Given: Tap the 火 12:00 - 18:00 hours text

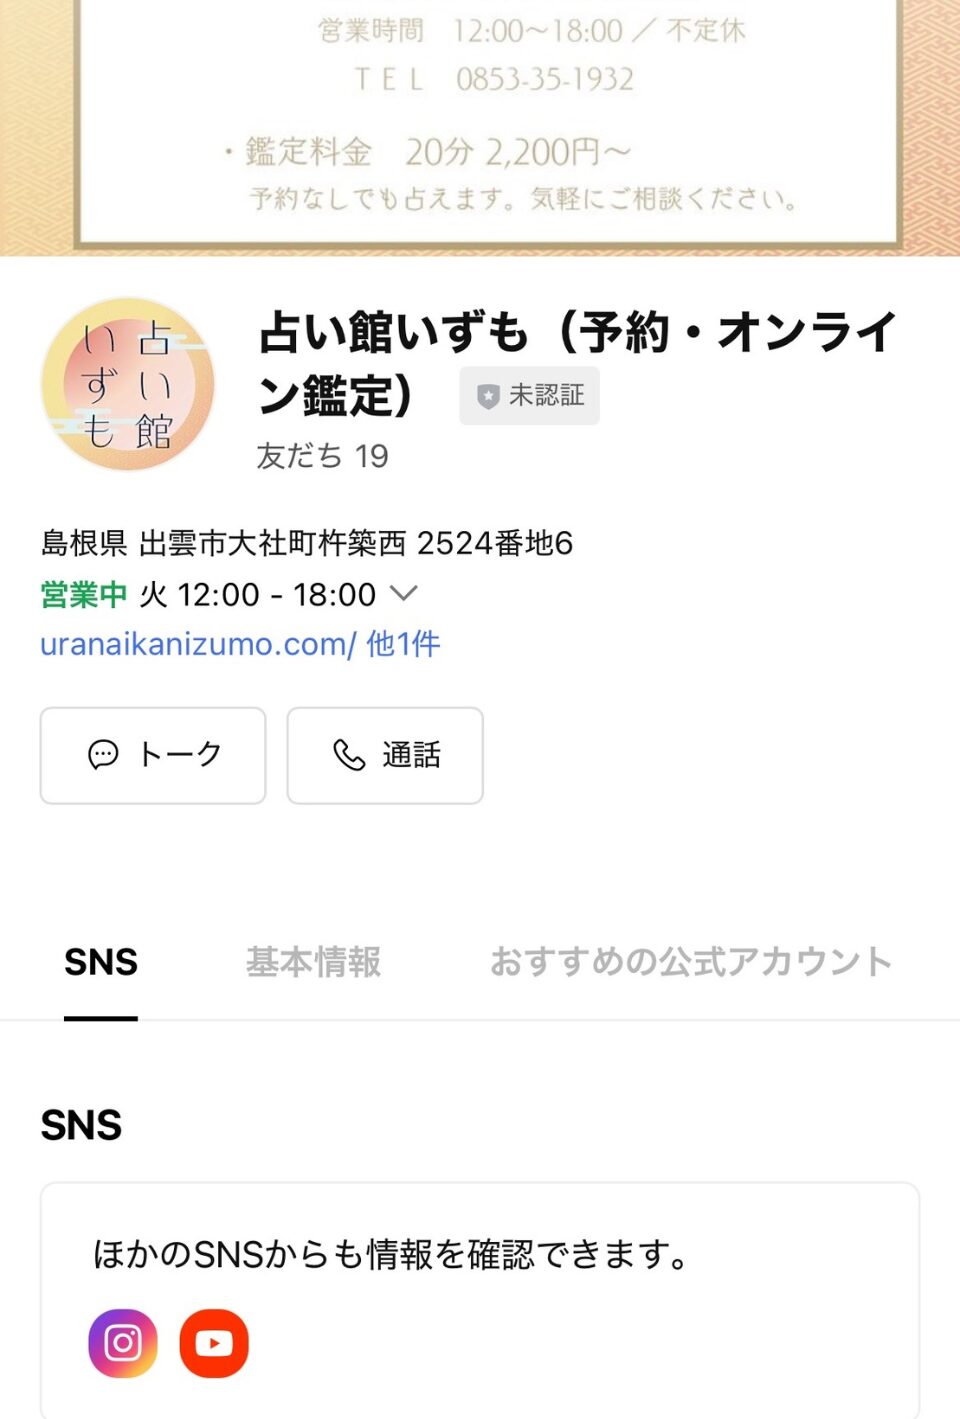Looking at the screenshot, I should 257,595.
